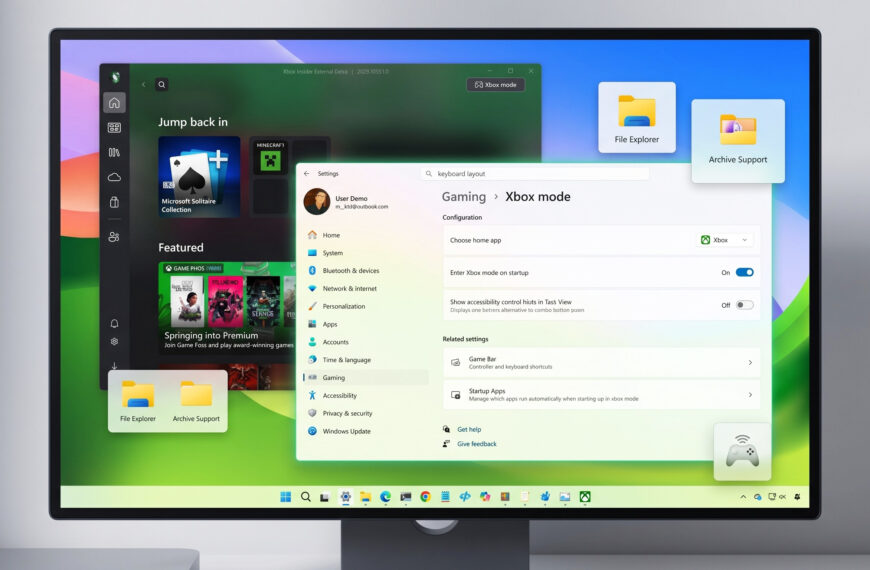
Task: Select Home in Settings navigation
Action: 366,235
